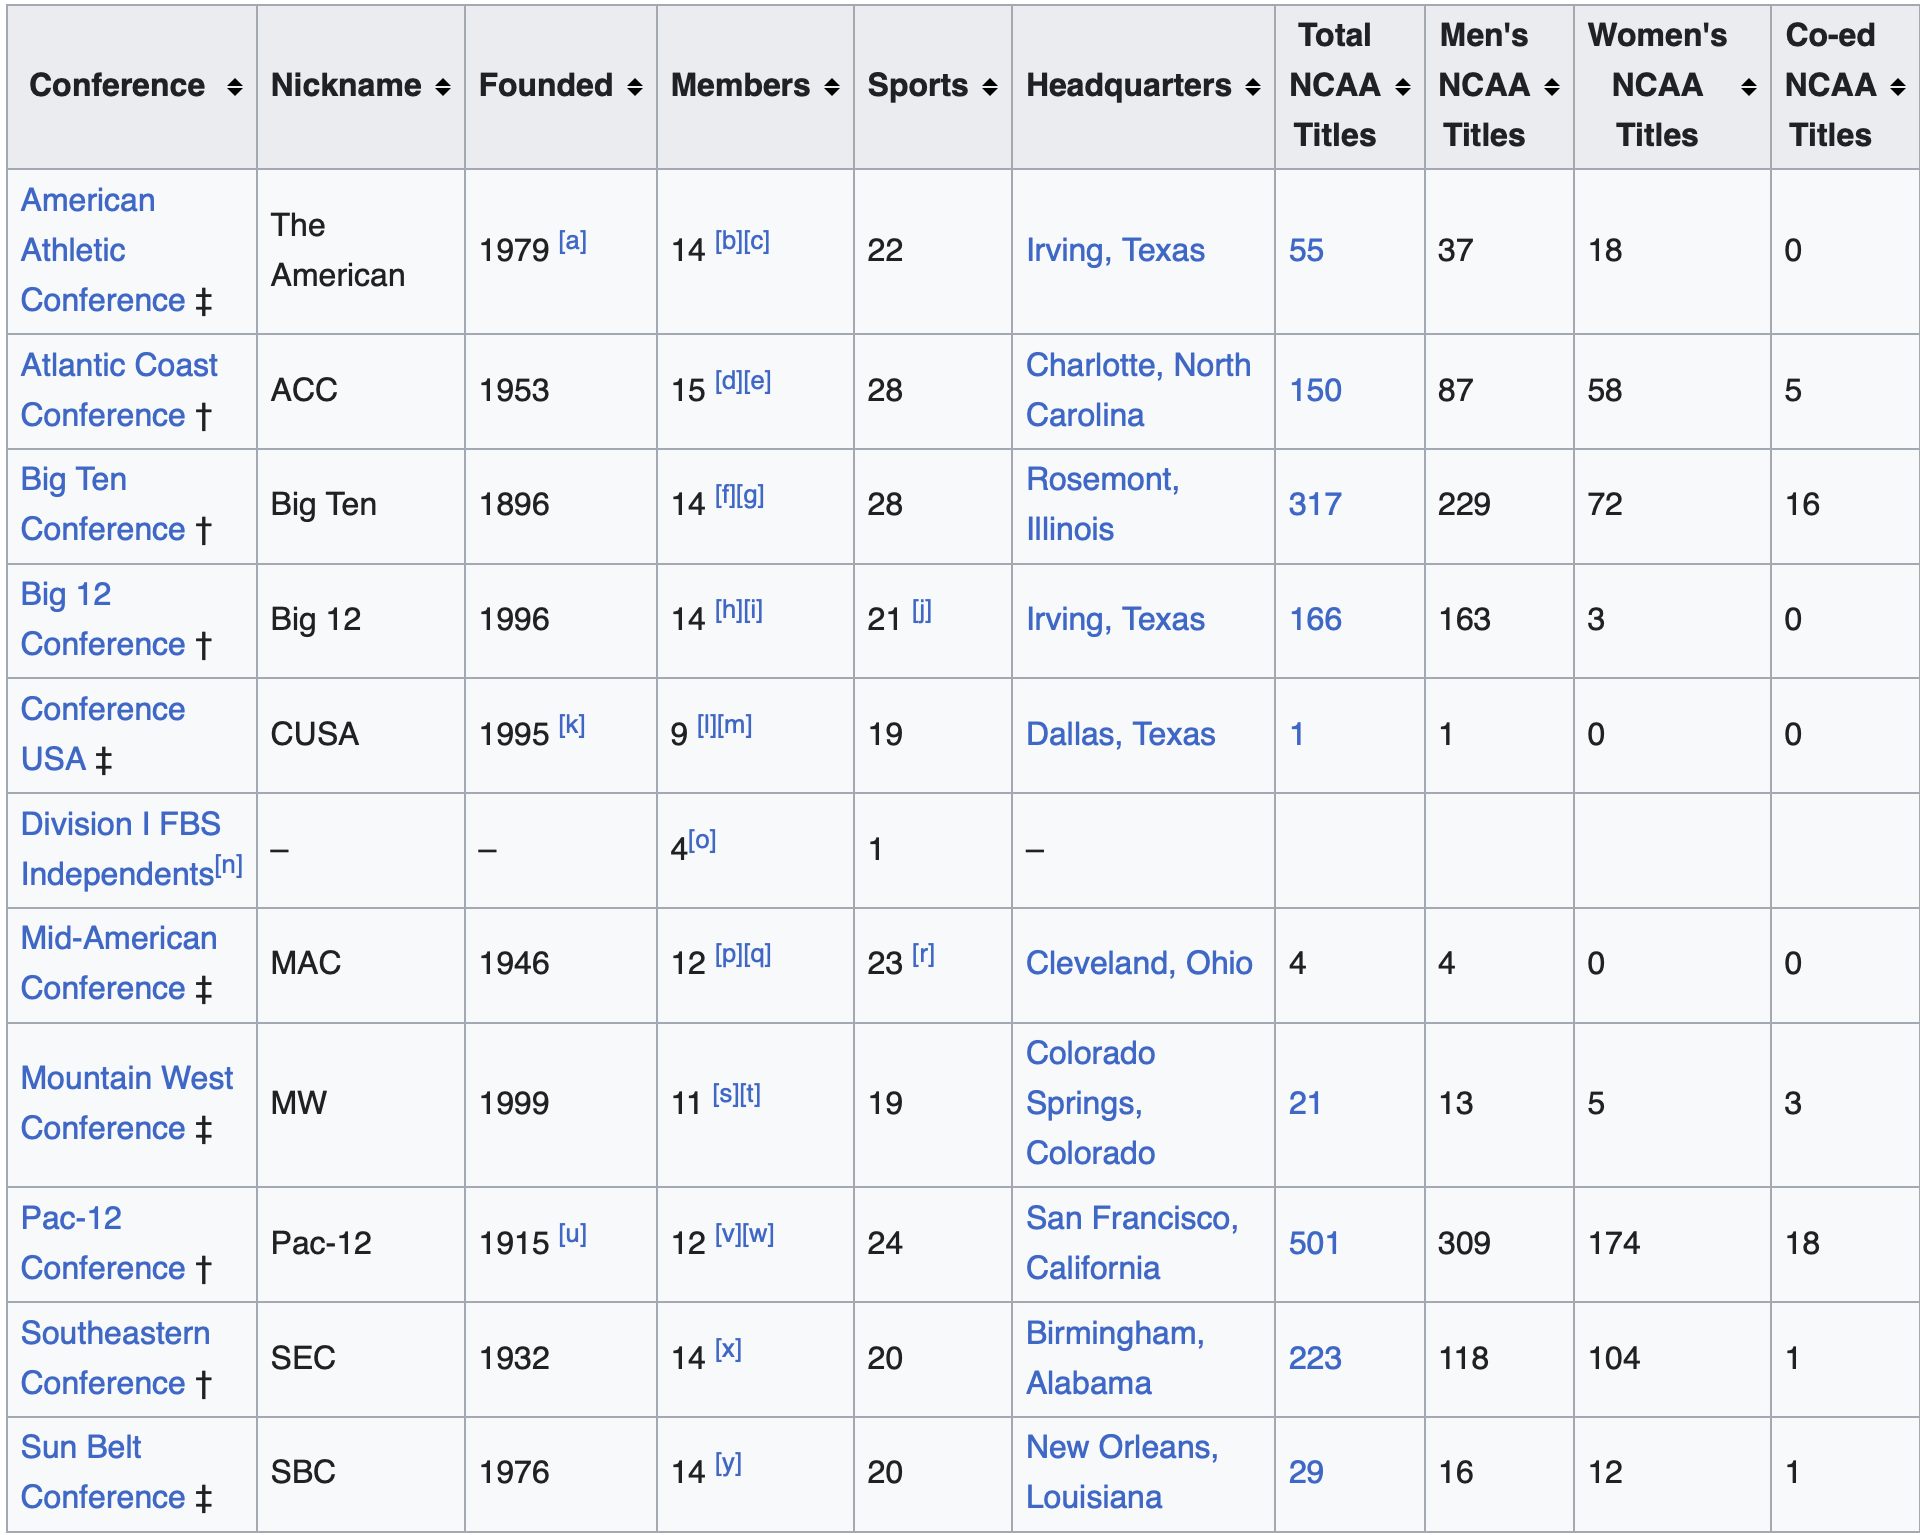The width and height of the screenshot is (1920, 1535).
Task: Open footnote [r] beside MAC sports
Action: (923, 954)
